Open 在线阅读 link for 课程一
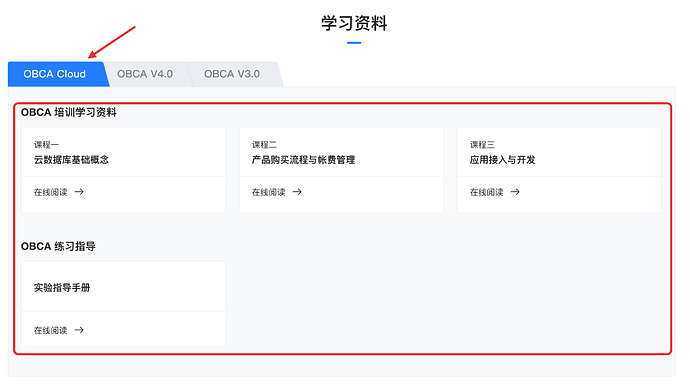Viewport: 690px width, 384px height. 51,192
